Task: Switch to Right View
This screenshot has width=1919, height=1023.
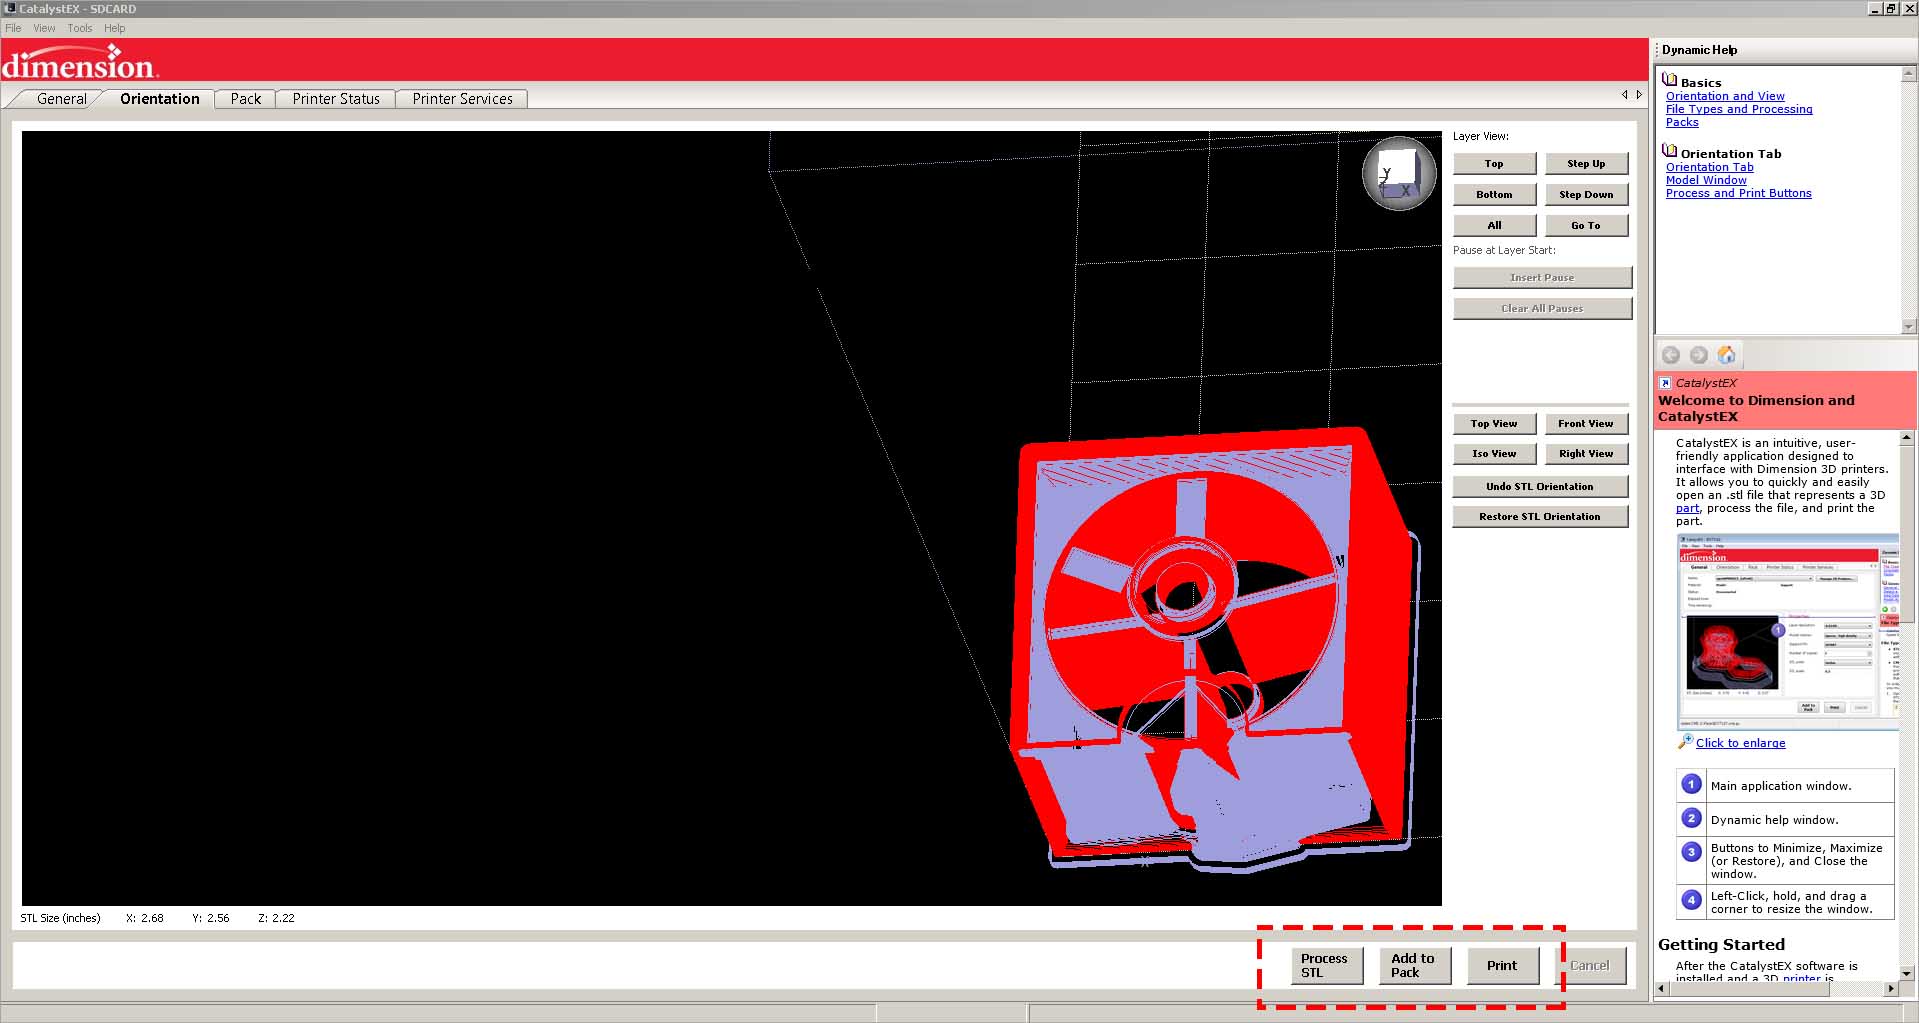Action: click(1586, 454)
